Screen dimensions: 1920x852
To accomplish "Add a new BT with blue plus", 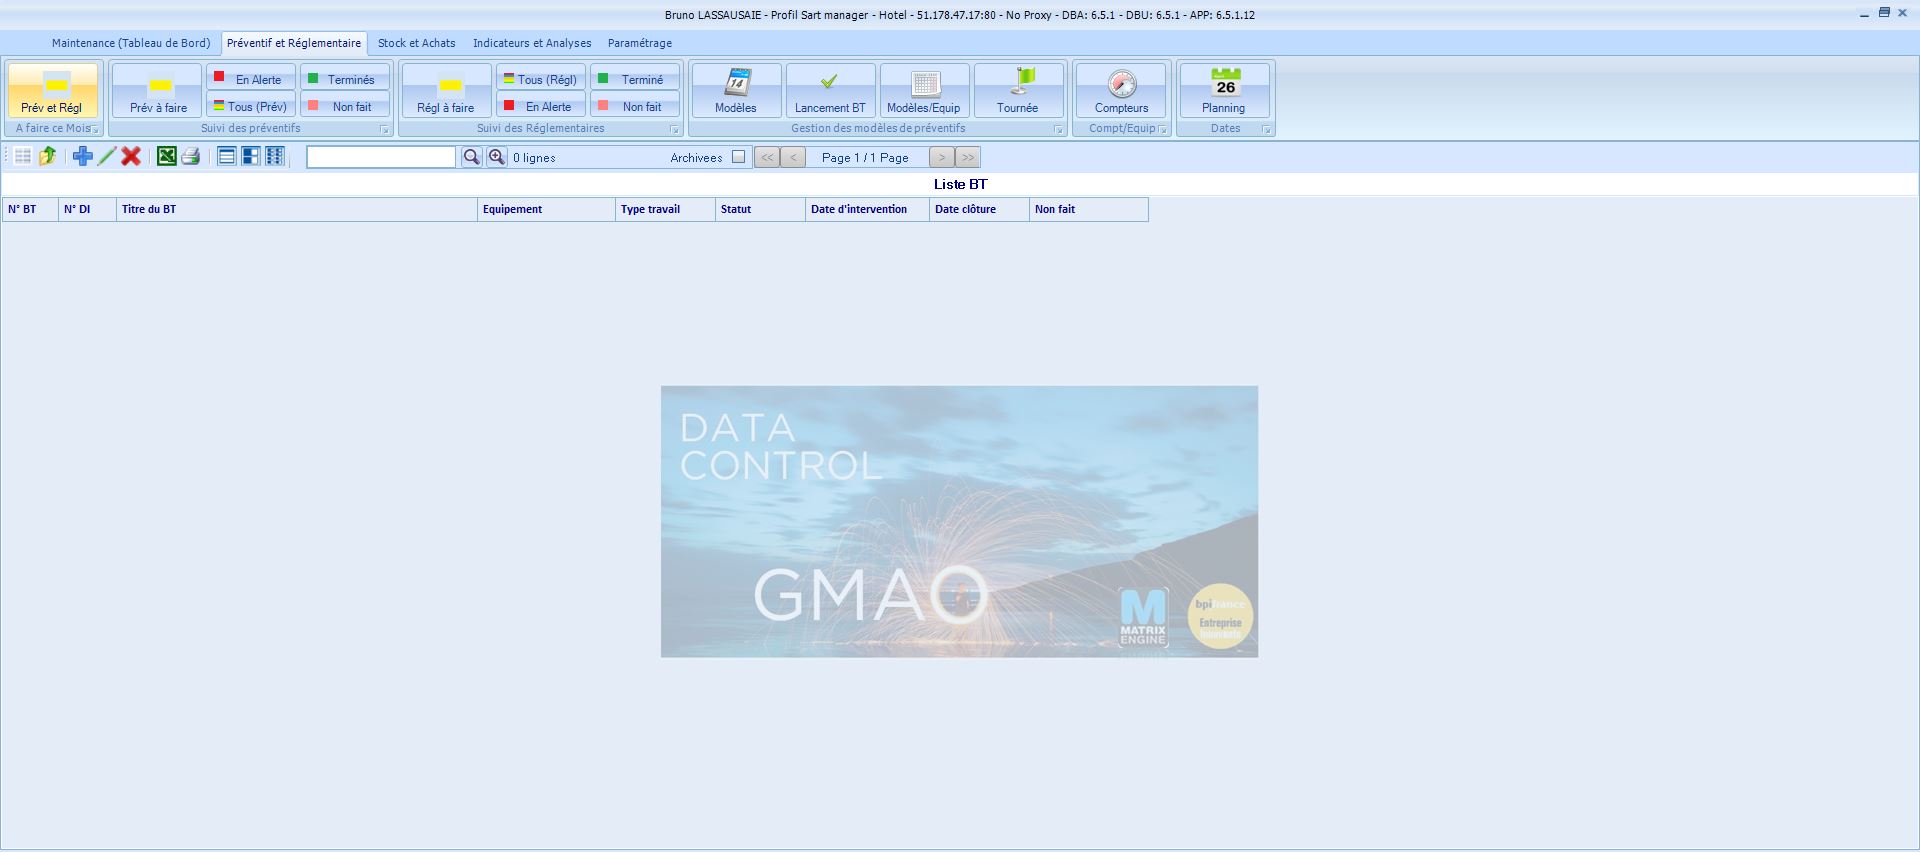I will pos(83,156).
